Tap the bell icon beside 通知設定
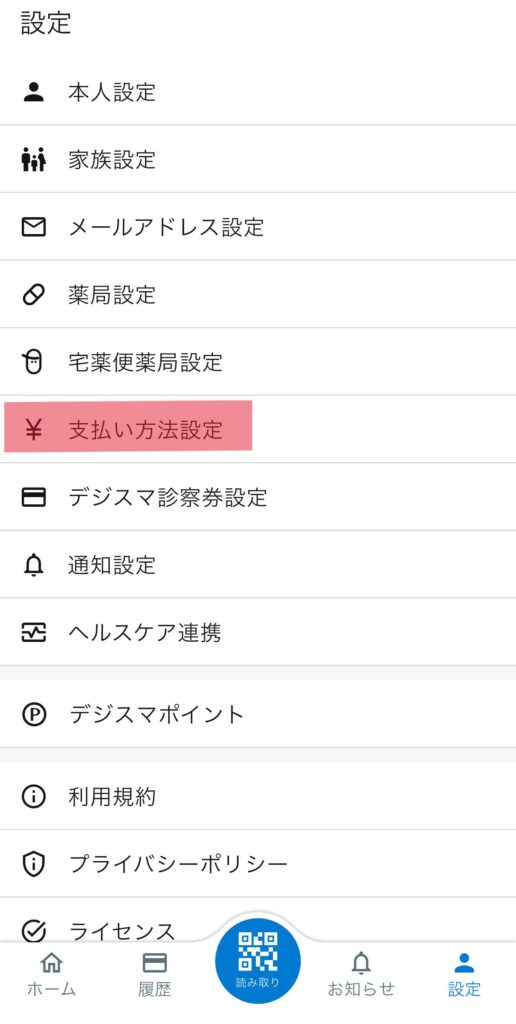516x1024 pixels. point(33,565)
